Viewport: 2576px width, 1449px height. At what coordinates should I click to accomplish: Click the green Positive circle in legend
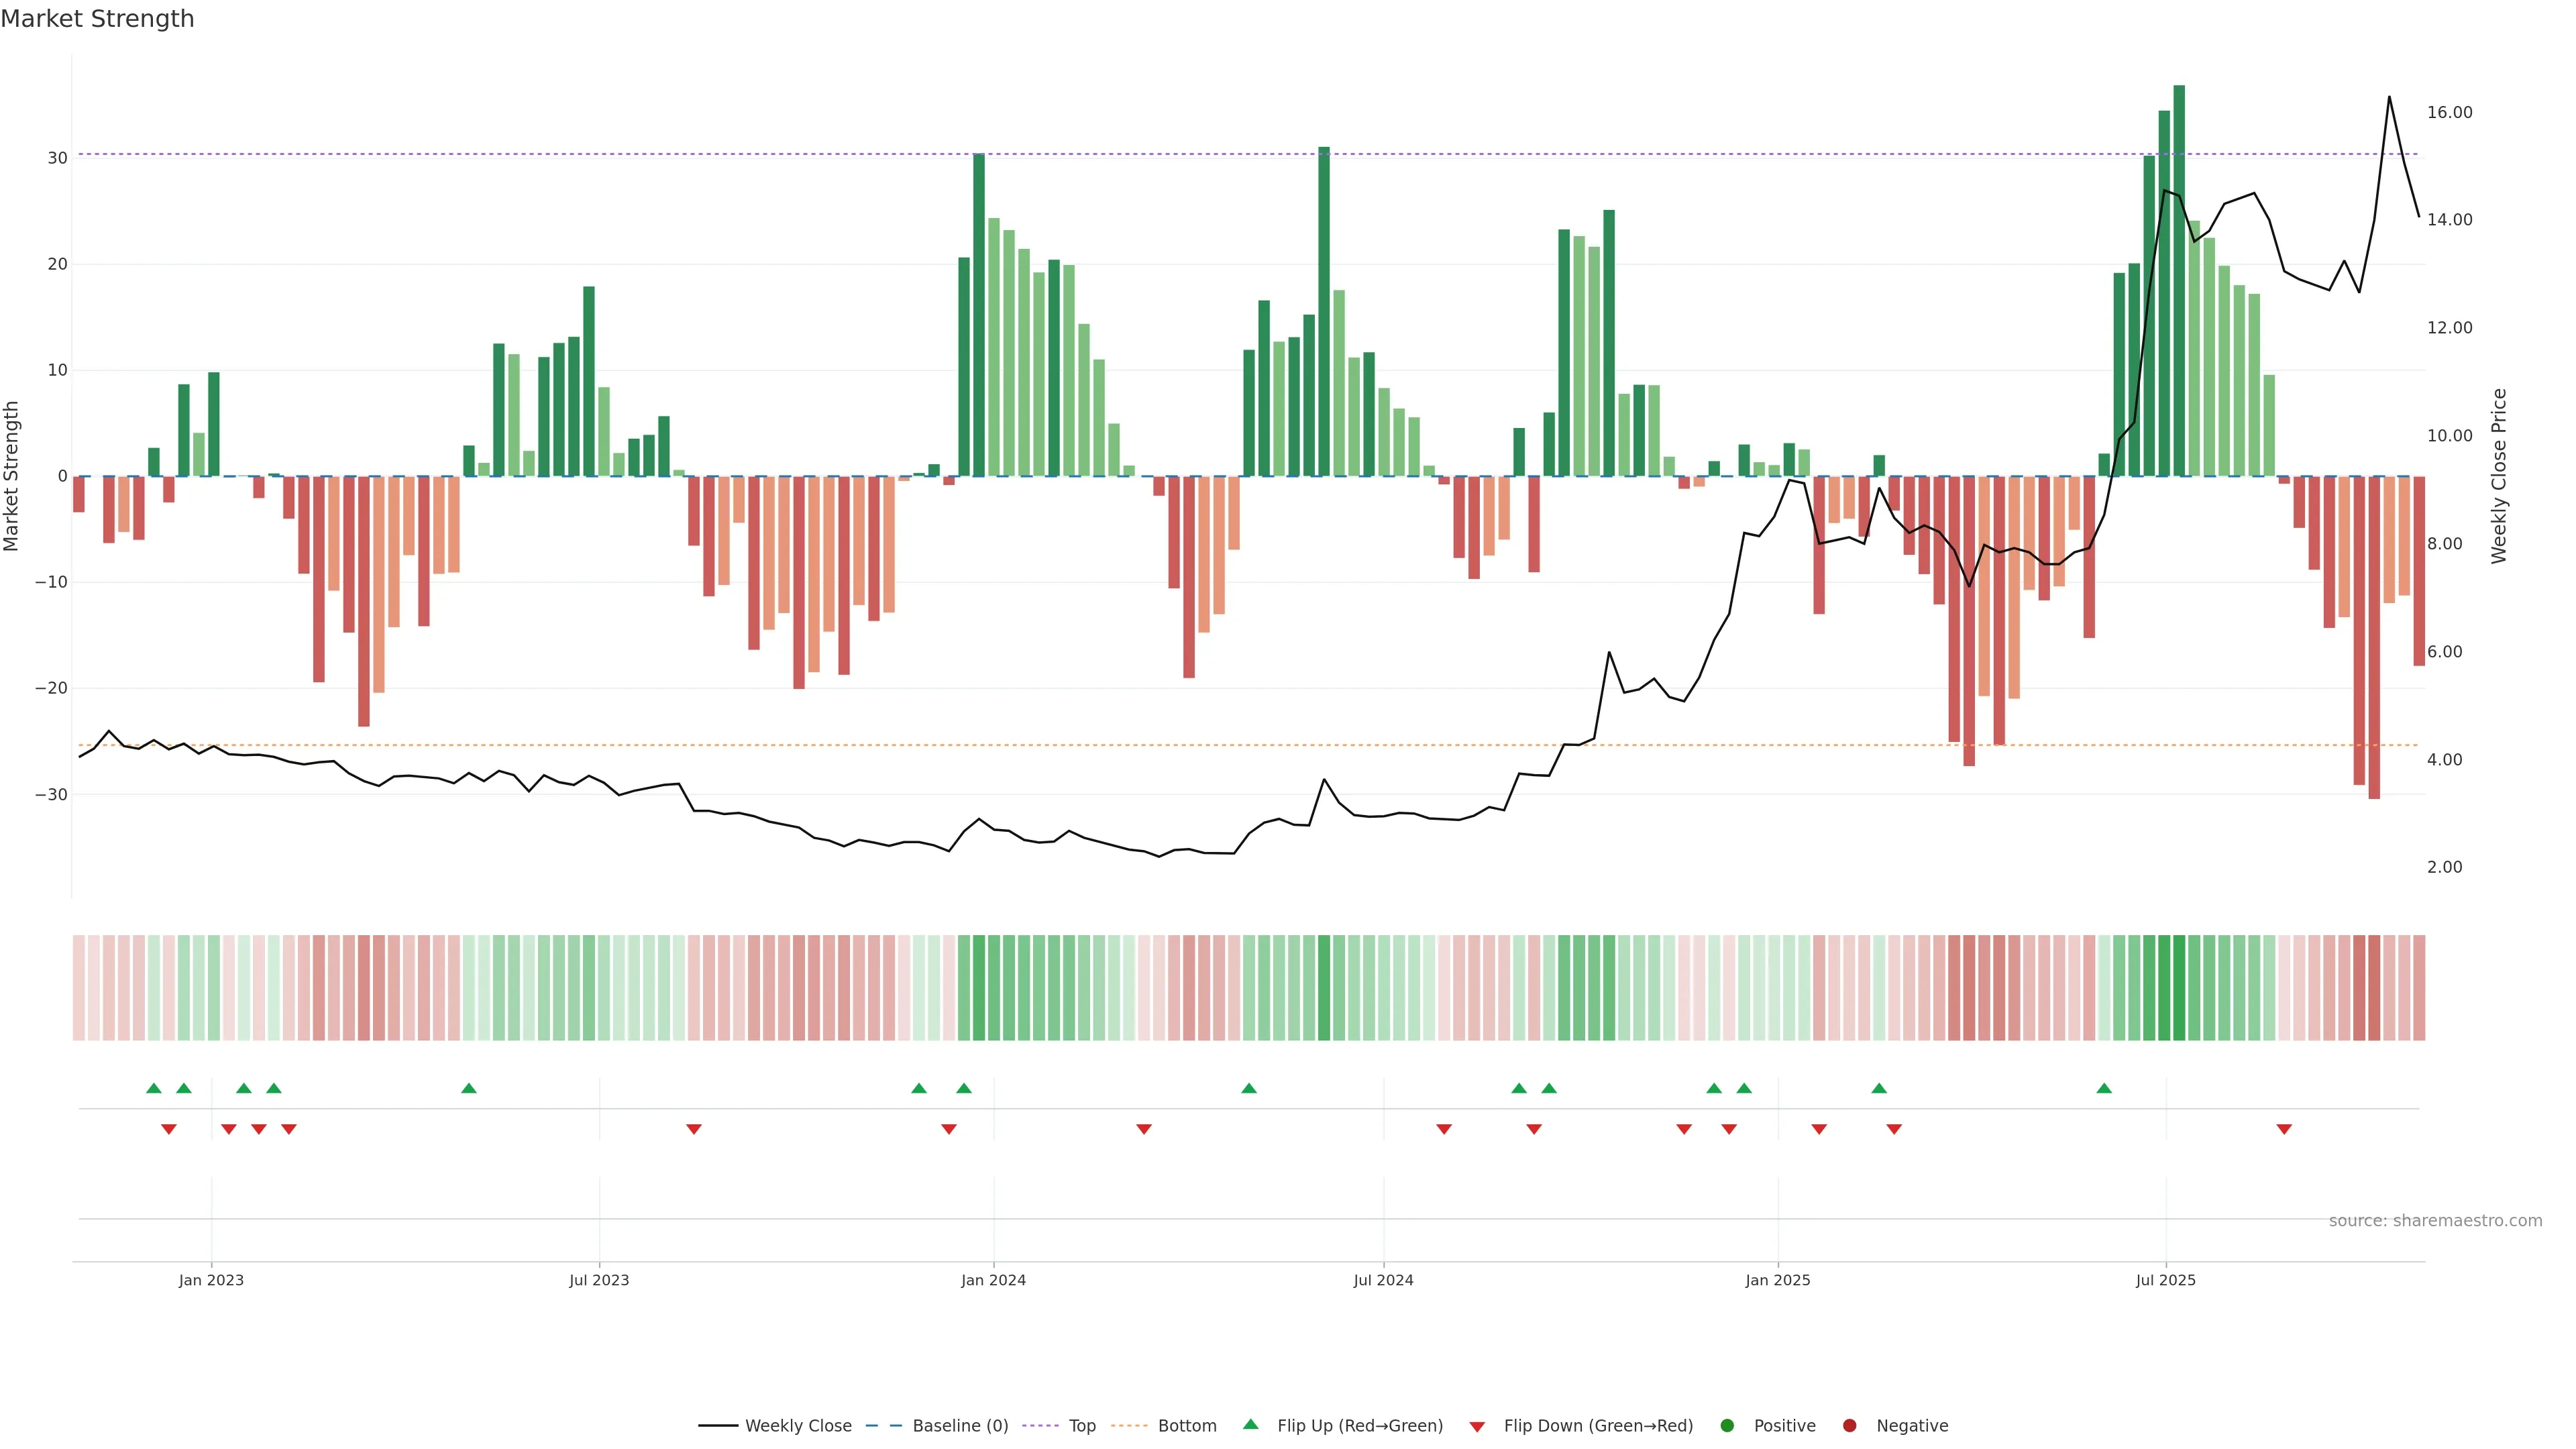click(1727, 1426)
